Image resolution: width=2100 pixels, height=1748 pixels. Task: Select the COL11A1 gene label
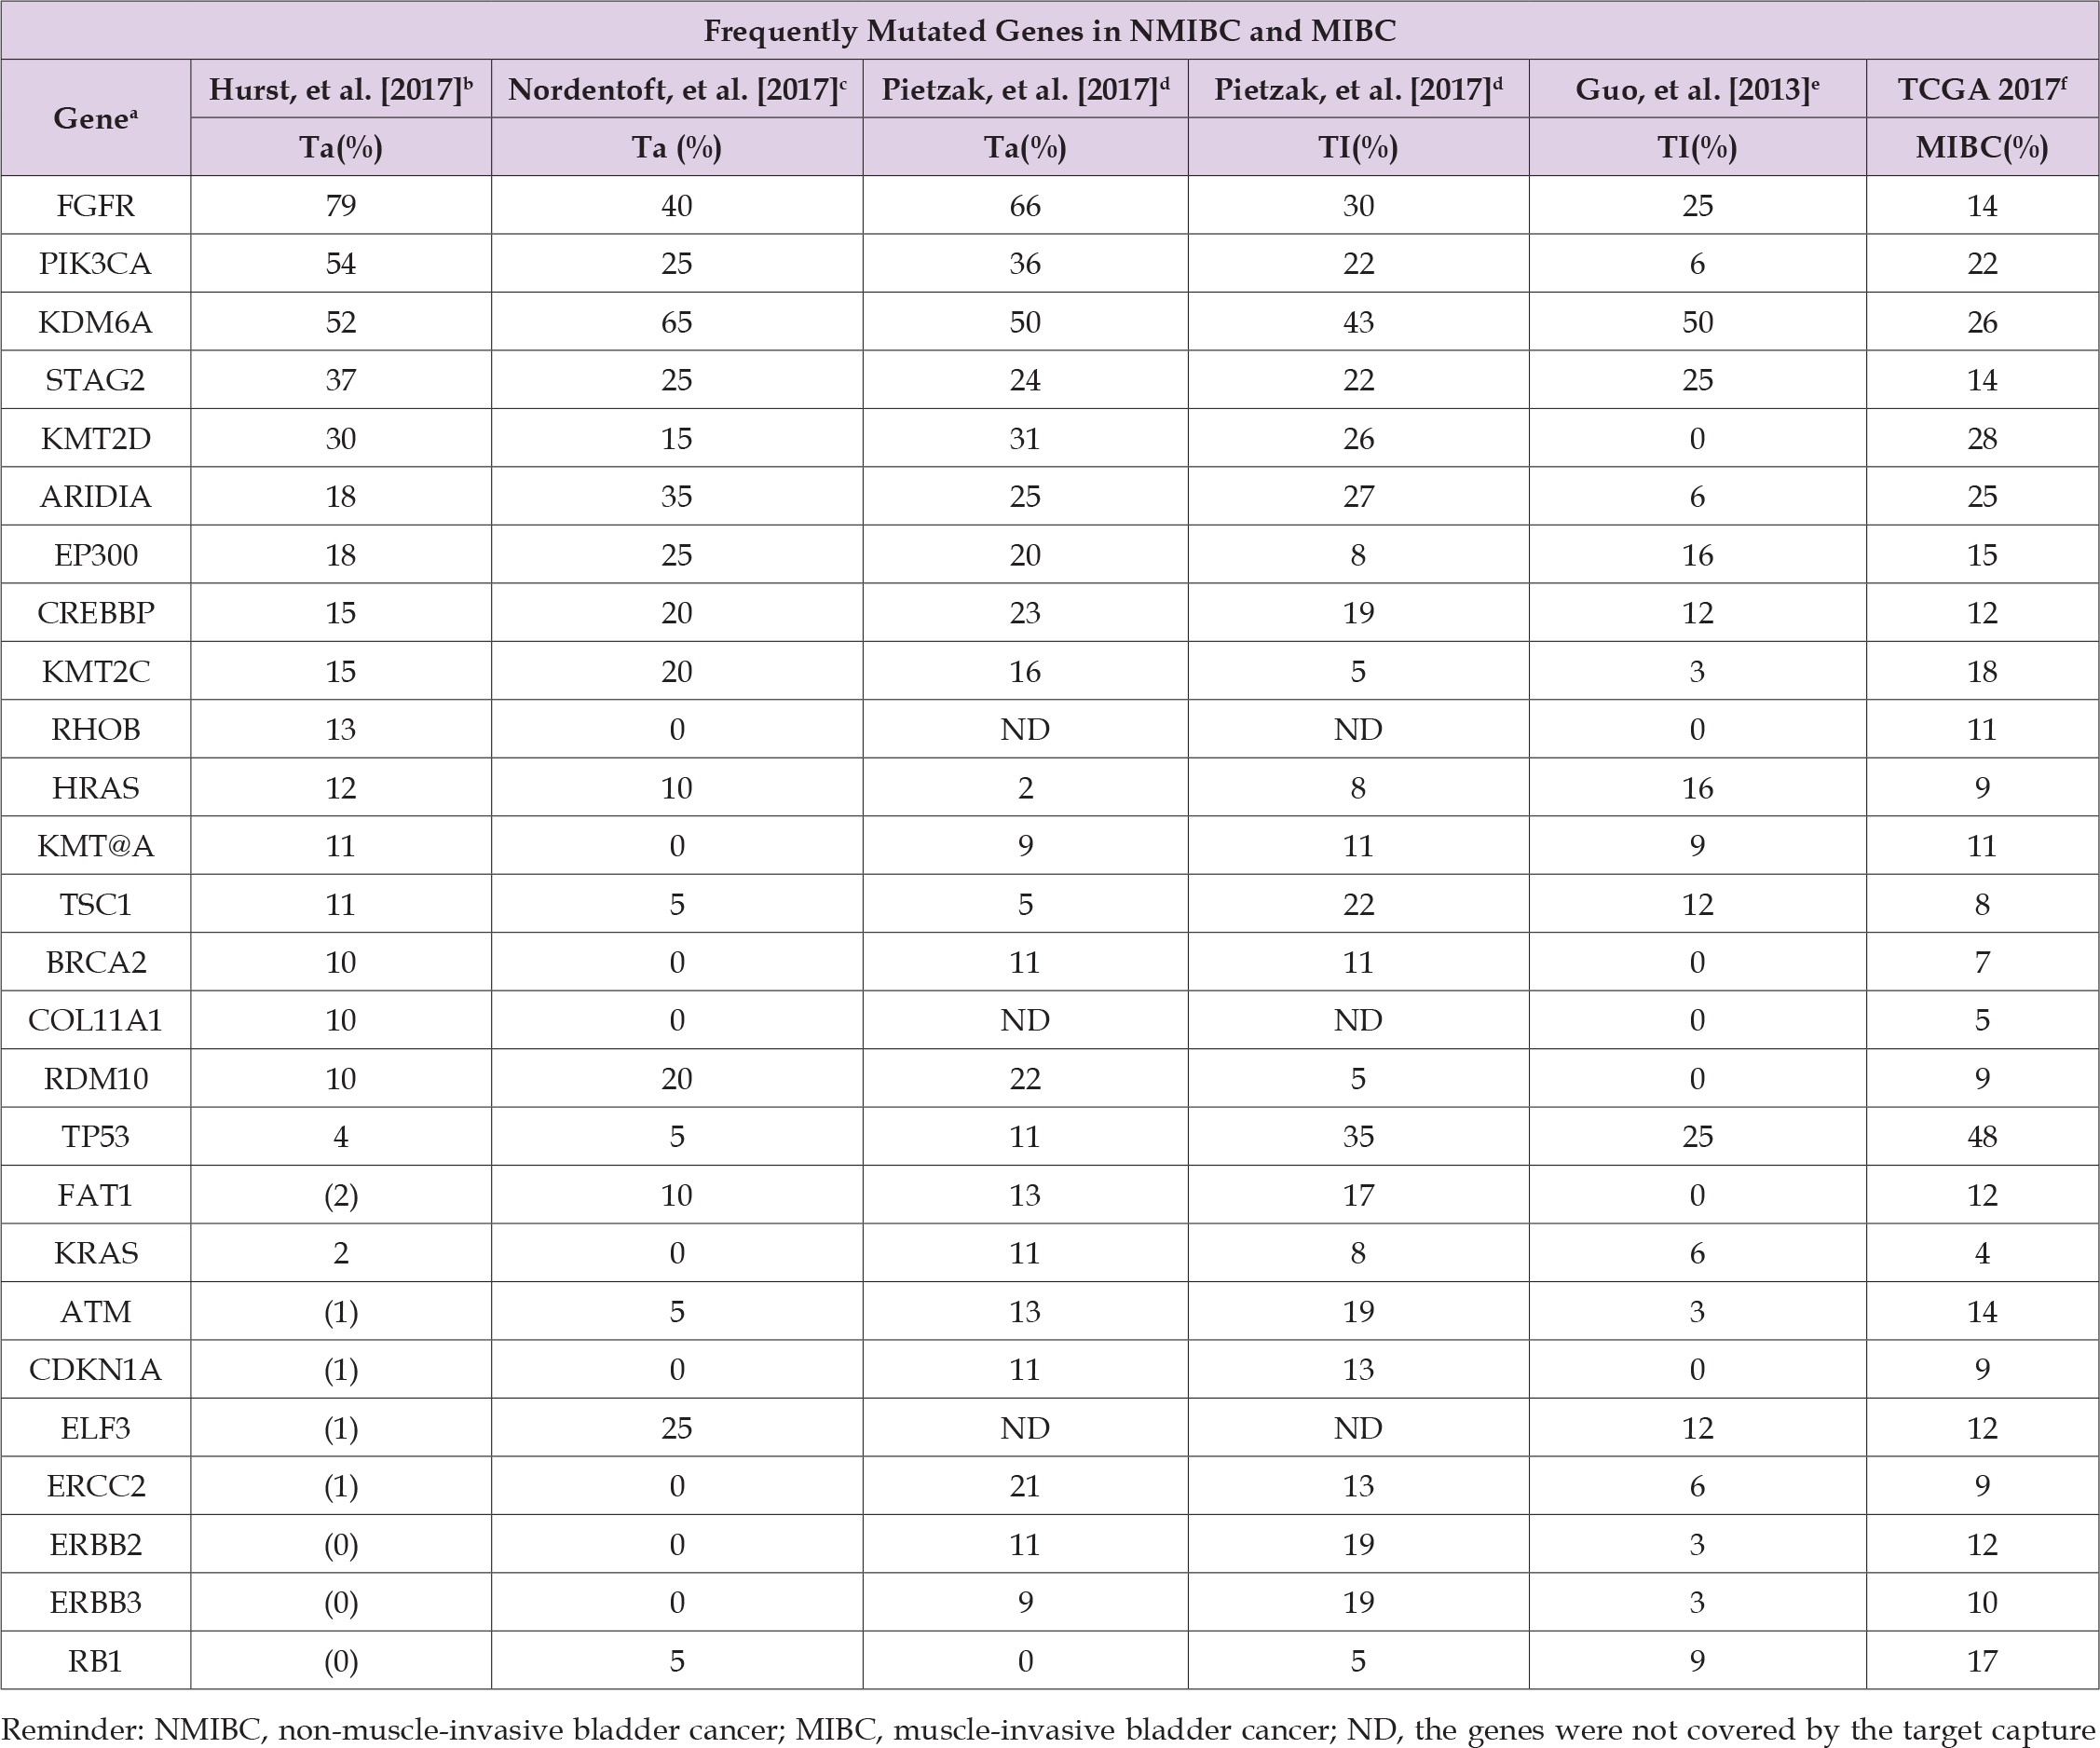click(95, 1020)
